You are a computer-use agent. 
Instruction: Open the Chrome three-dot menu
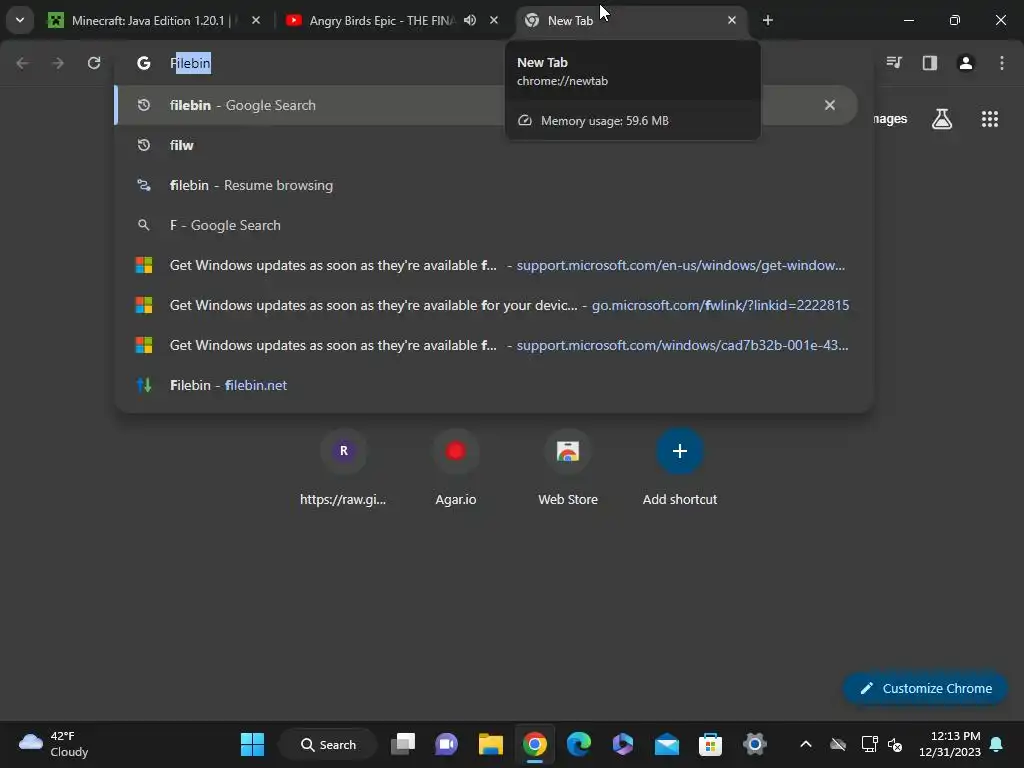coord(1001,63)
